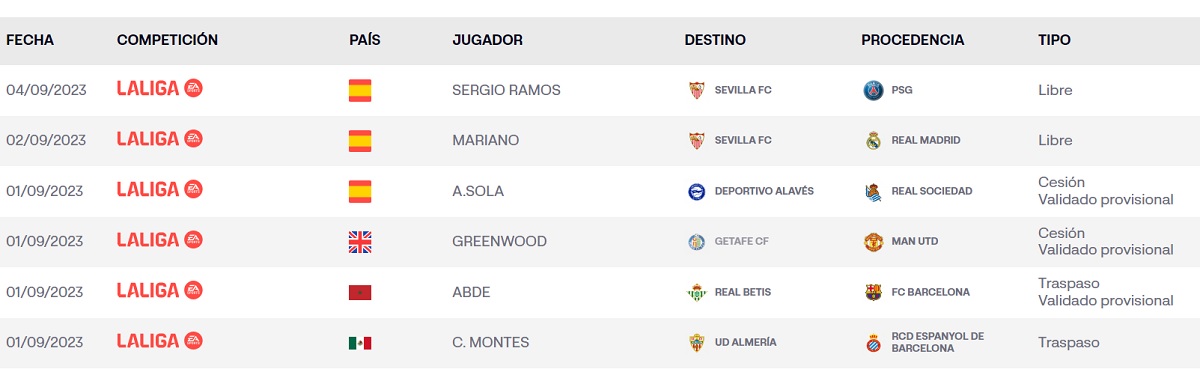Click the LALIGA logo in Sergio Ramos row
The image size is (1200, 372).
point(160,88)
